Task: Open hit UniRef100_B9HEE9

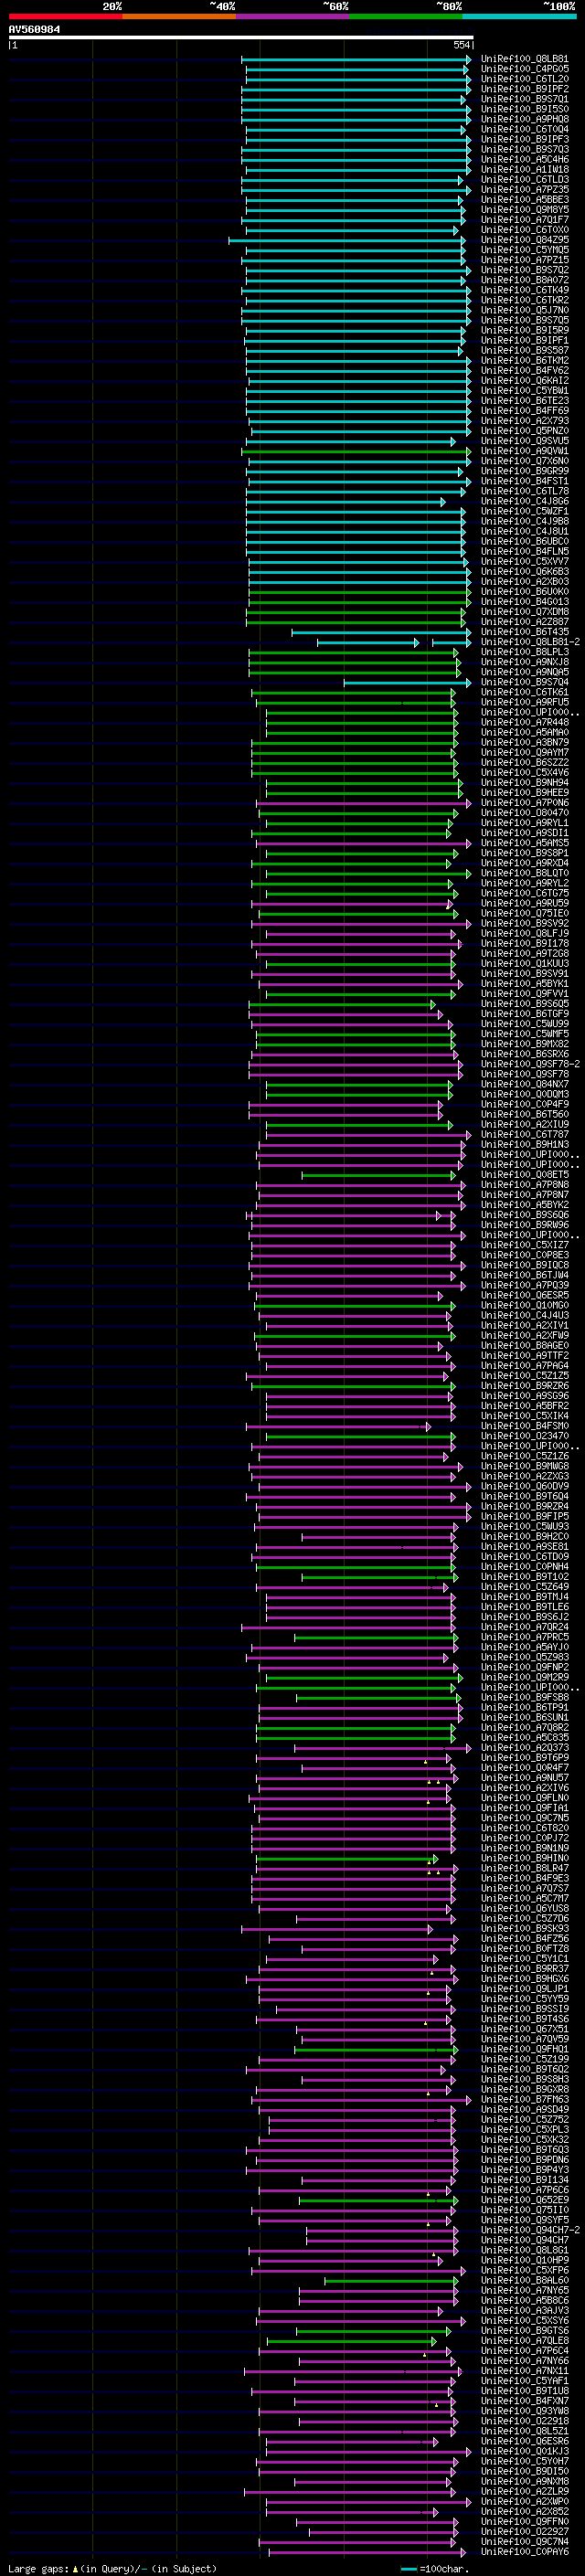Action: [x=525, y=793]
